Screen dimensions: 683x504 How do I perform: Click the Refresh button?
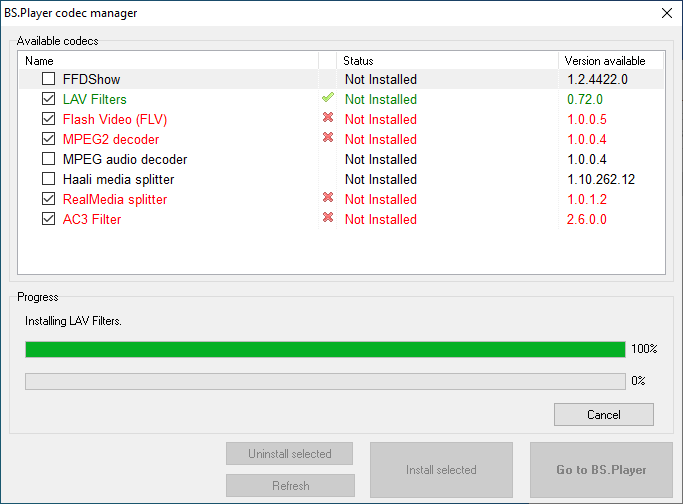(x=290, y=485)
